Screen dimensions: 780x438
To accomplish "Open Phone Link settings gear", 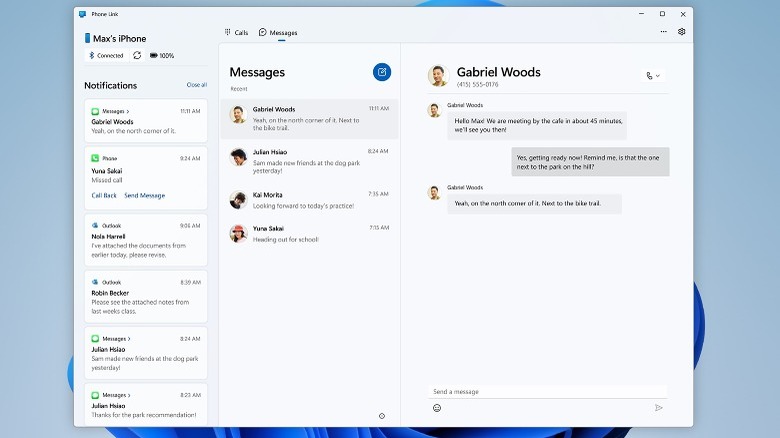I will (682, 32).
